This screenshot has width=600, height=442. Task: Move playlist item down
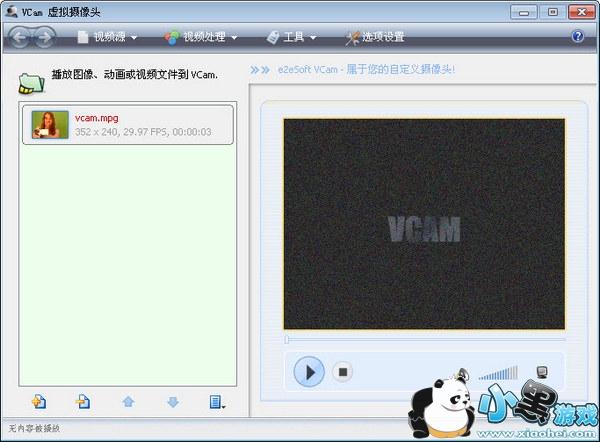point(173,401)
